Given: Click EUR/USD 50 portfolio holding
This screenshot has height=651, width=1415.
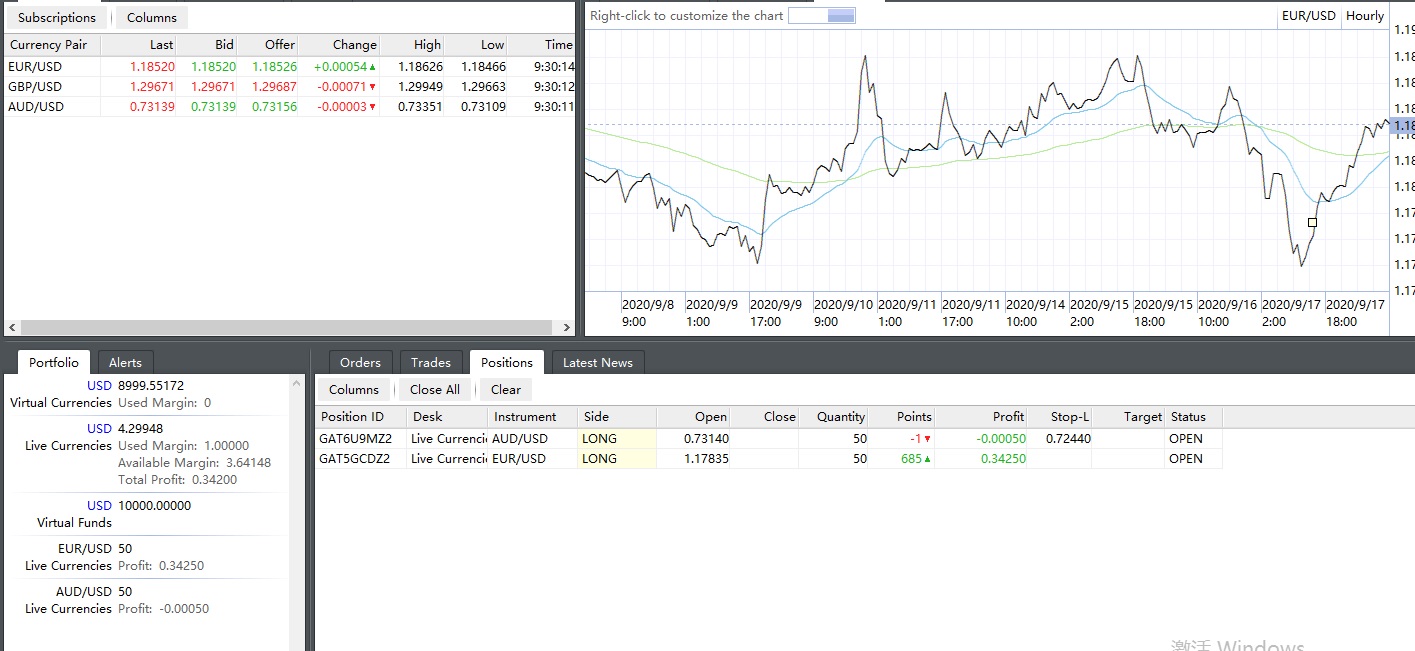Looking at the screenshot, I should pos(96,548).
